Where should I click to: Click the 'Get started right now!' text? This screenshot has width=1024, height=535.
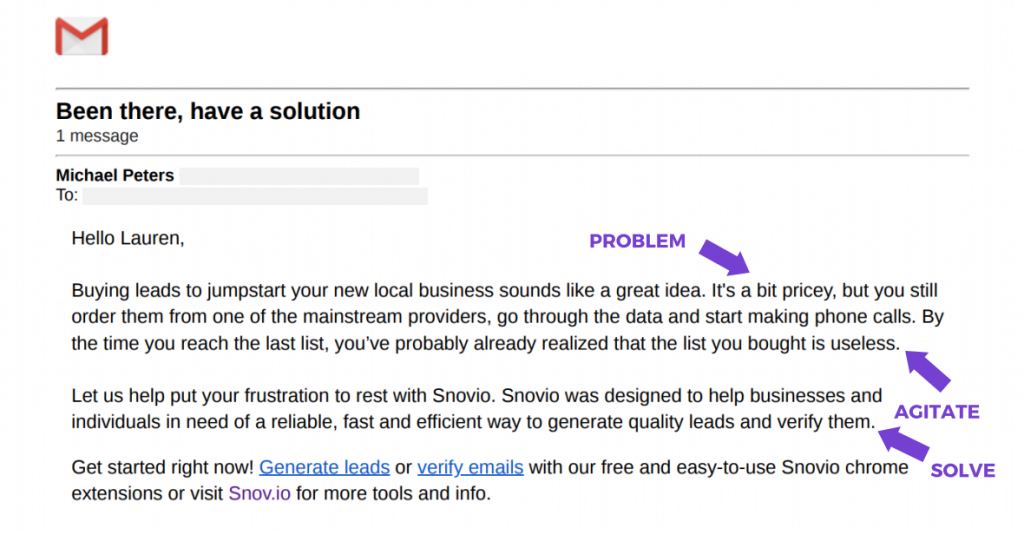click(x=162, y=467)
